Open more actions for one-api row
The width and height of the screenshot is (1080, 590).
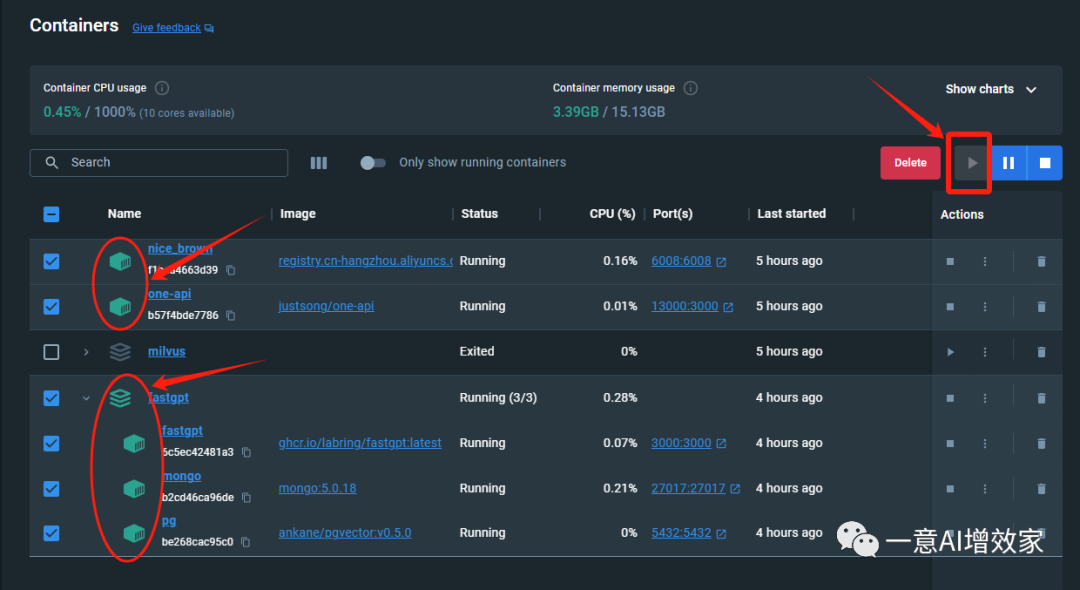tap(985, 307)
